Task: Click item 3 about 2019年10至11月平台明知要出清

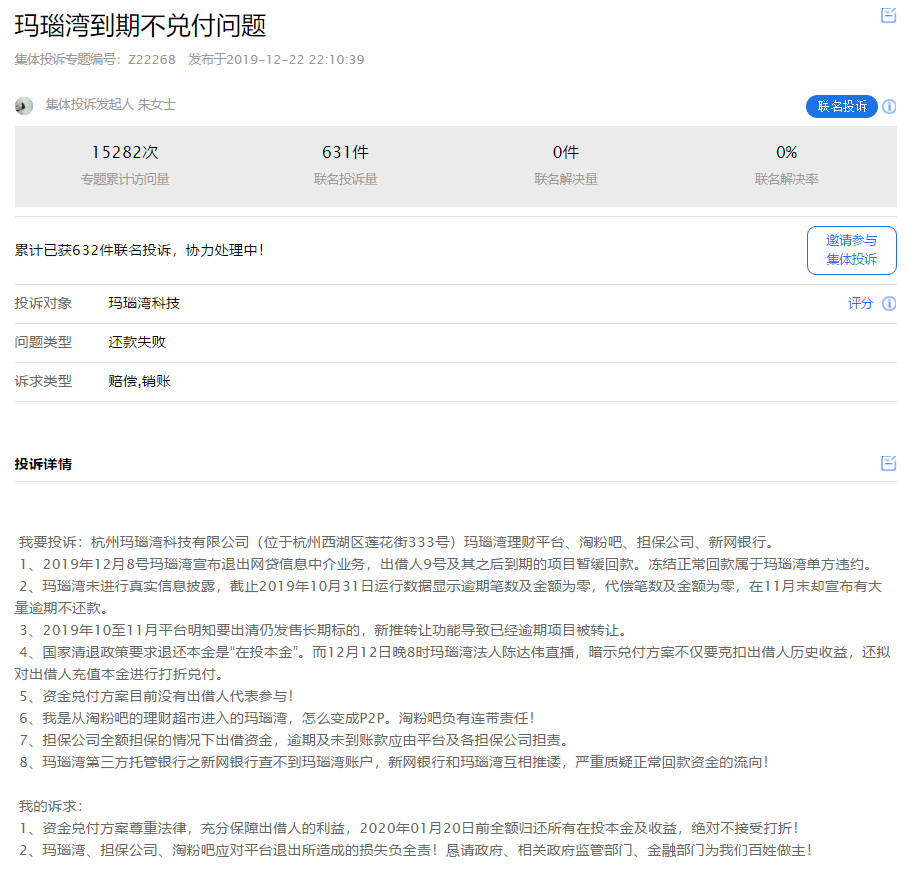Action: pyautogui.click(x=323, y=630)
